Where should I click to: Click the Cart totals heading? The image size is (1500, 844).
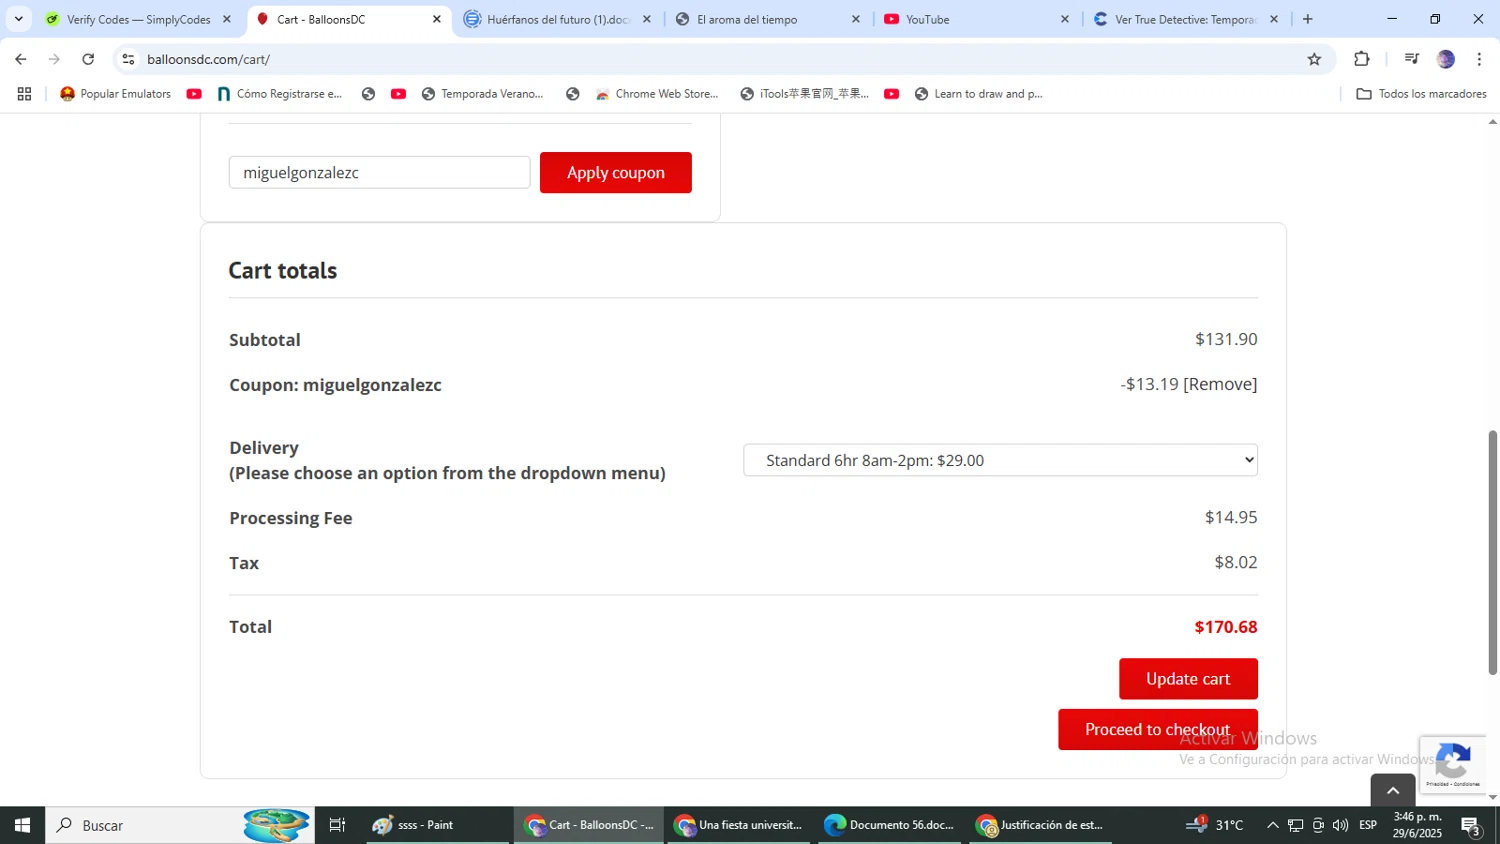[283, 270]
